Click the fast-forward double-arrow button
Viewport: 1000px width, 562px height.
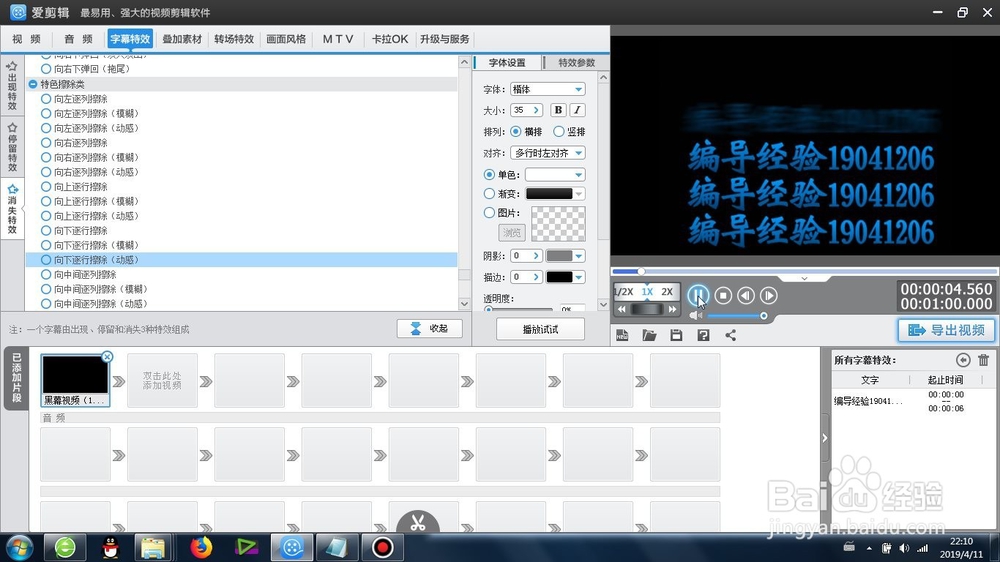672,309
